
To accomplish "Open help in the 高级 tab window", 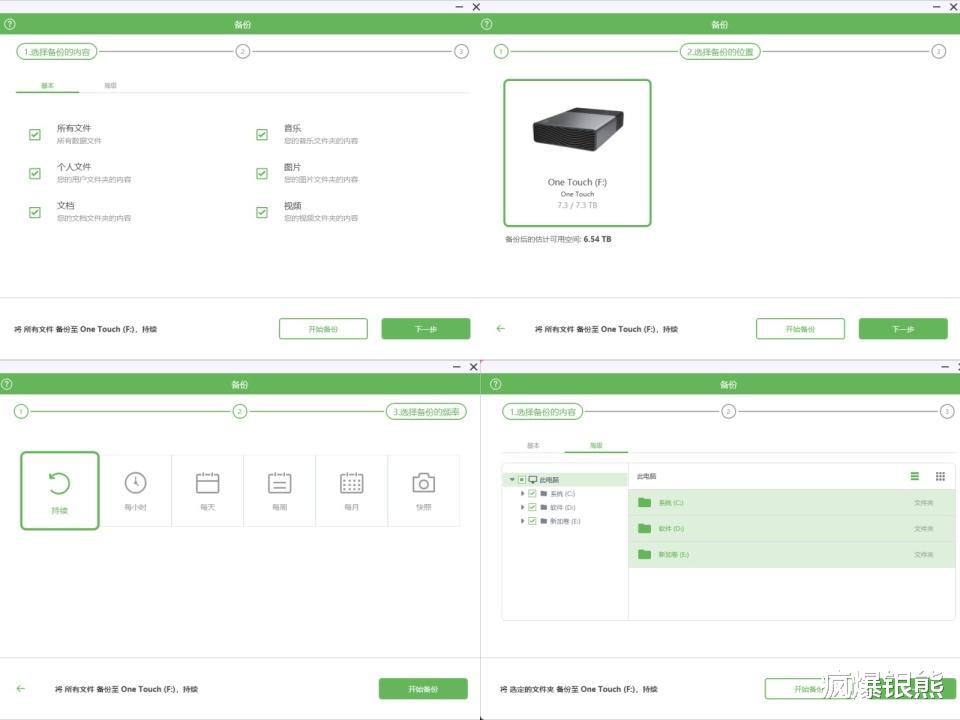I will point(496,384).
